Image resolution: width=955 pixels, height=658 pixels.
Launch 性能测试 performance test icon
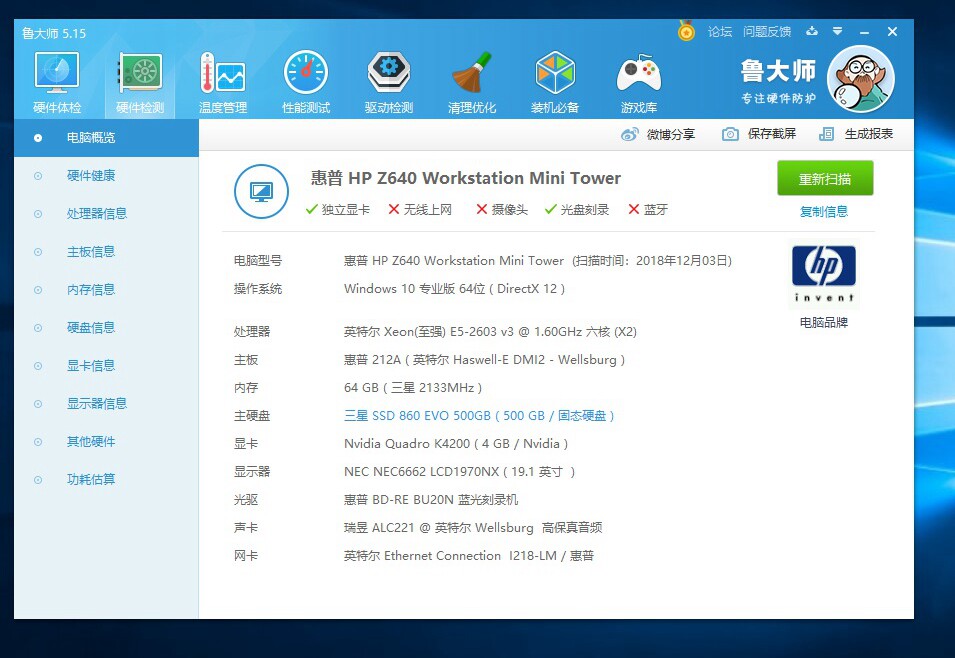click(x=306, y=83)
